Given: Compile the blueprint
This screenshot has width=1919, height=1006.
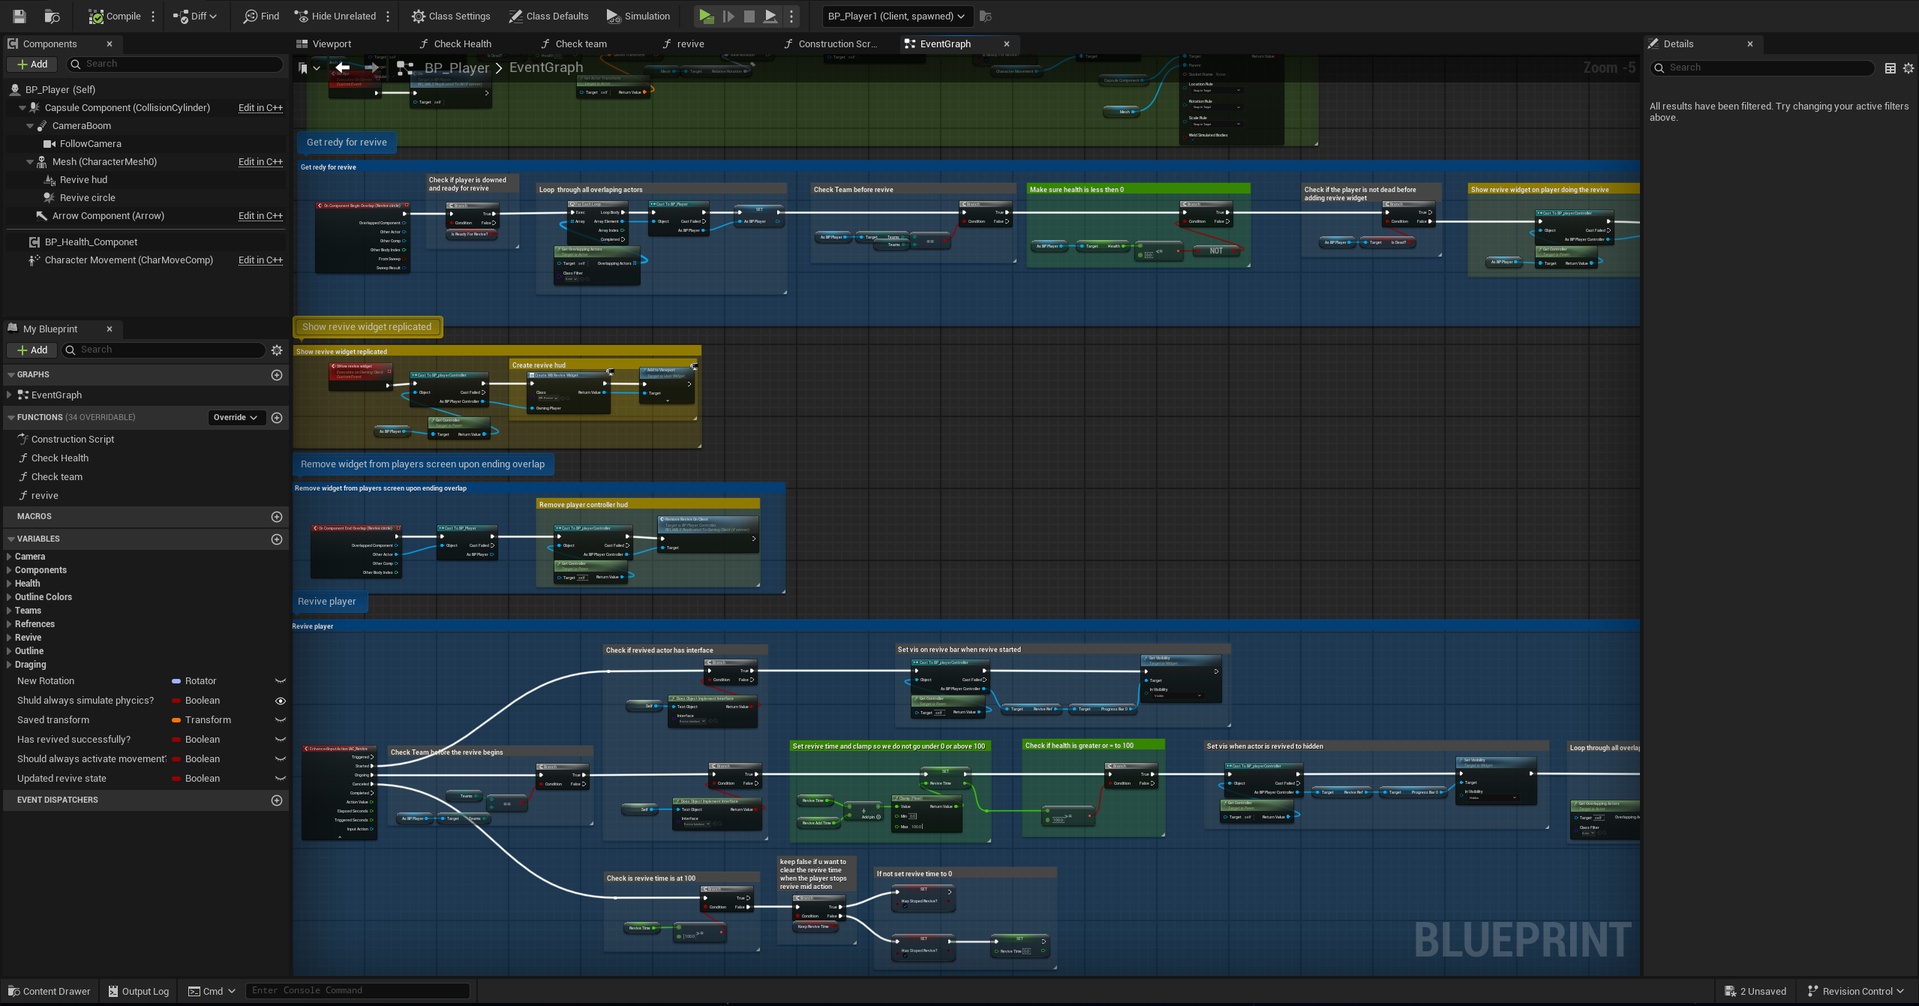Looking at the screenshot, I should (114, 16).
